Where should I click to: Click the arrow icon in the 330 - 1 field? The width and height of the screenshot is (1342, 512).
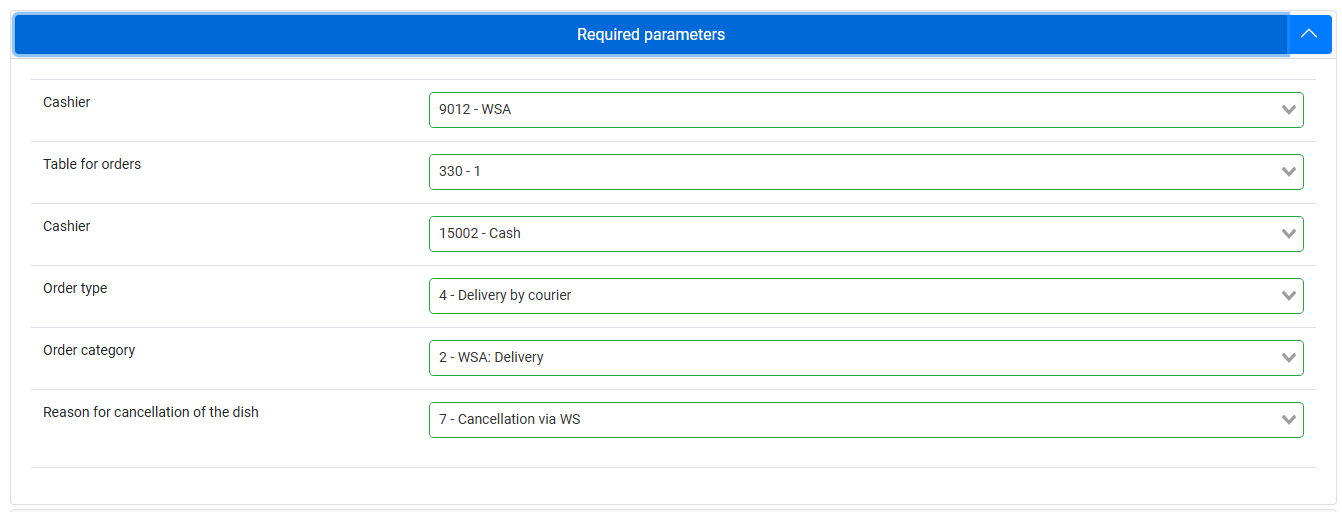click(x=1289, y=172)
